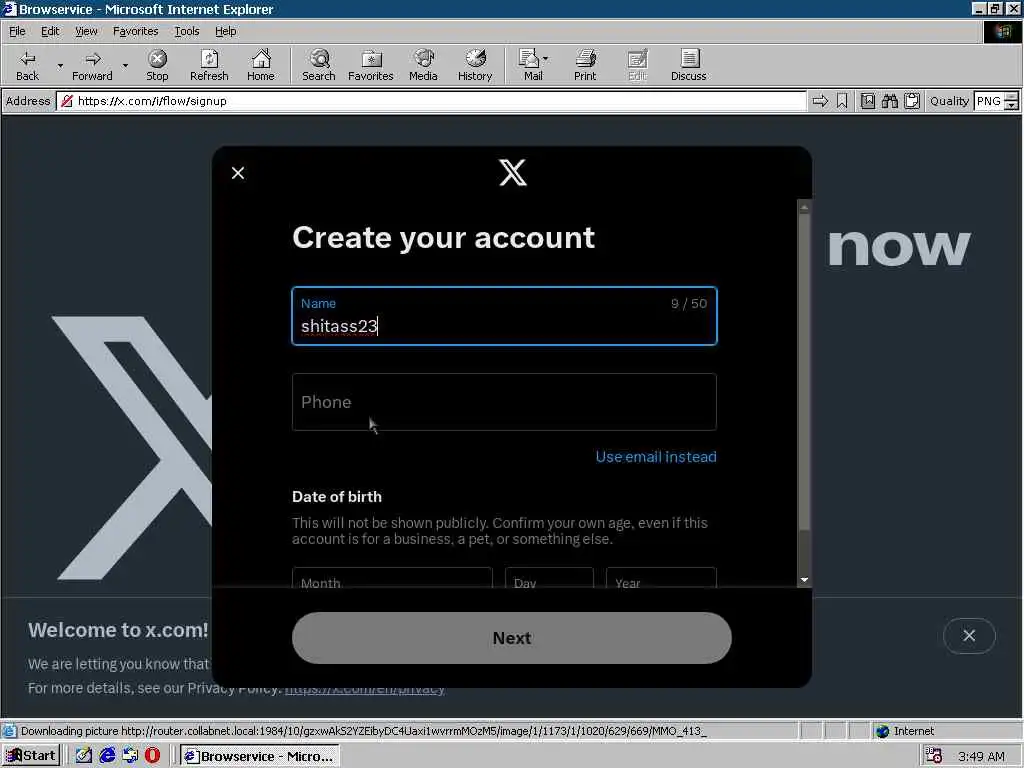Click the Create your account heading

[443, 237]
